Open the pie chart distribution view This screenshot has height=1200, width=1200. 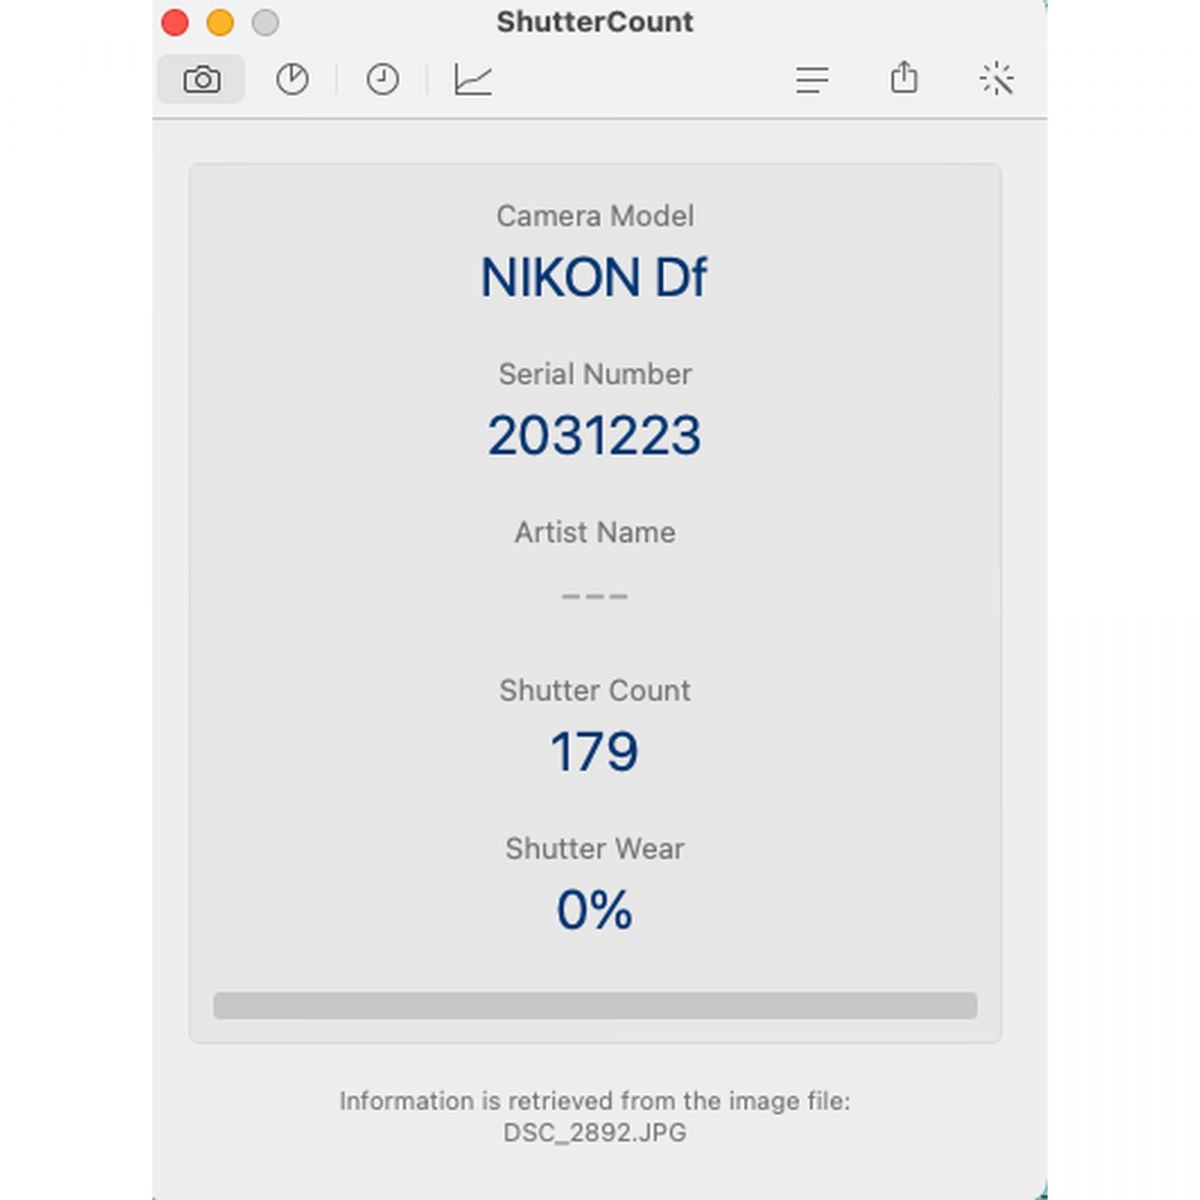[292, 79]
